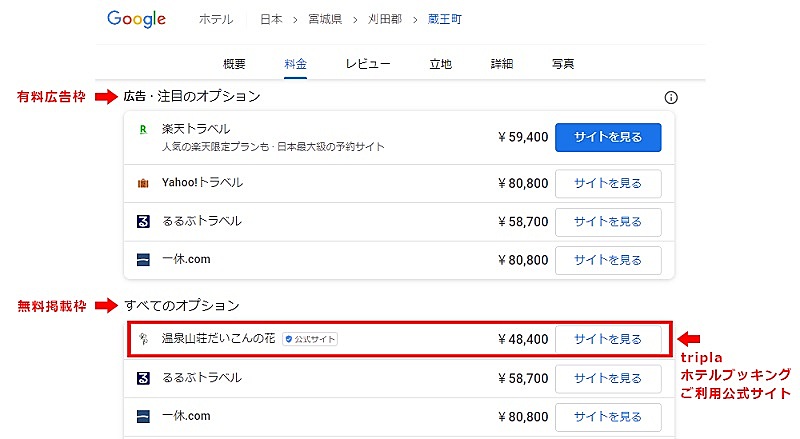Viewport: 800px width, 439px height.
Task: Click サイトを見る for 温泉山荘だいこんの花
Action: (608, 339)
